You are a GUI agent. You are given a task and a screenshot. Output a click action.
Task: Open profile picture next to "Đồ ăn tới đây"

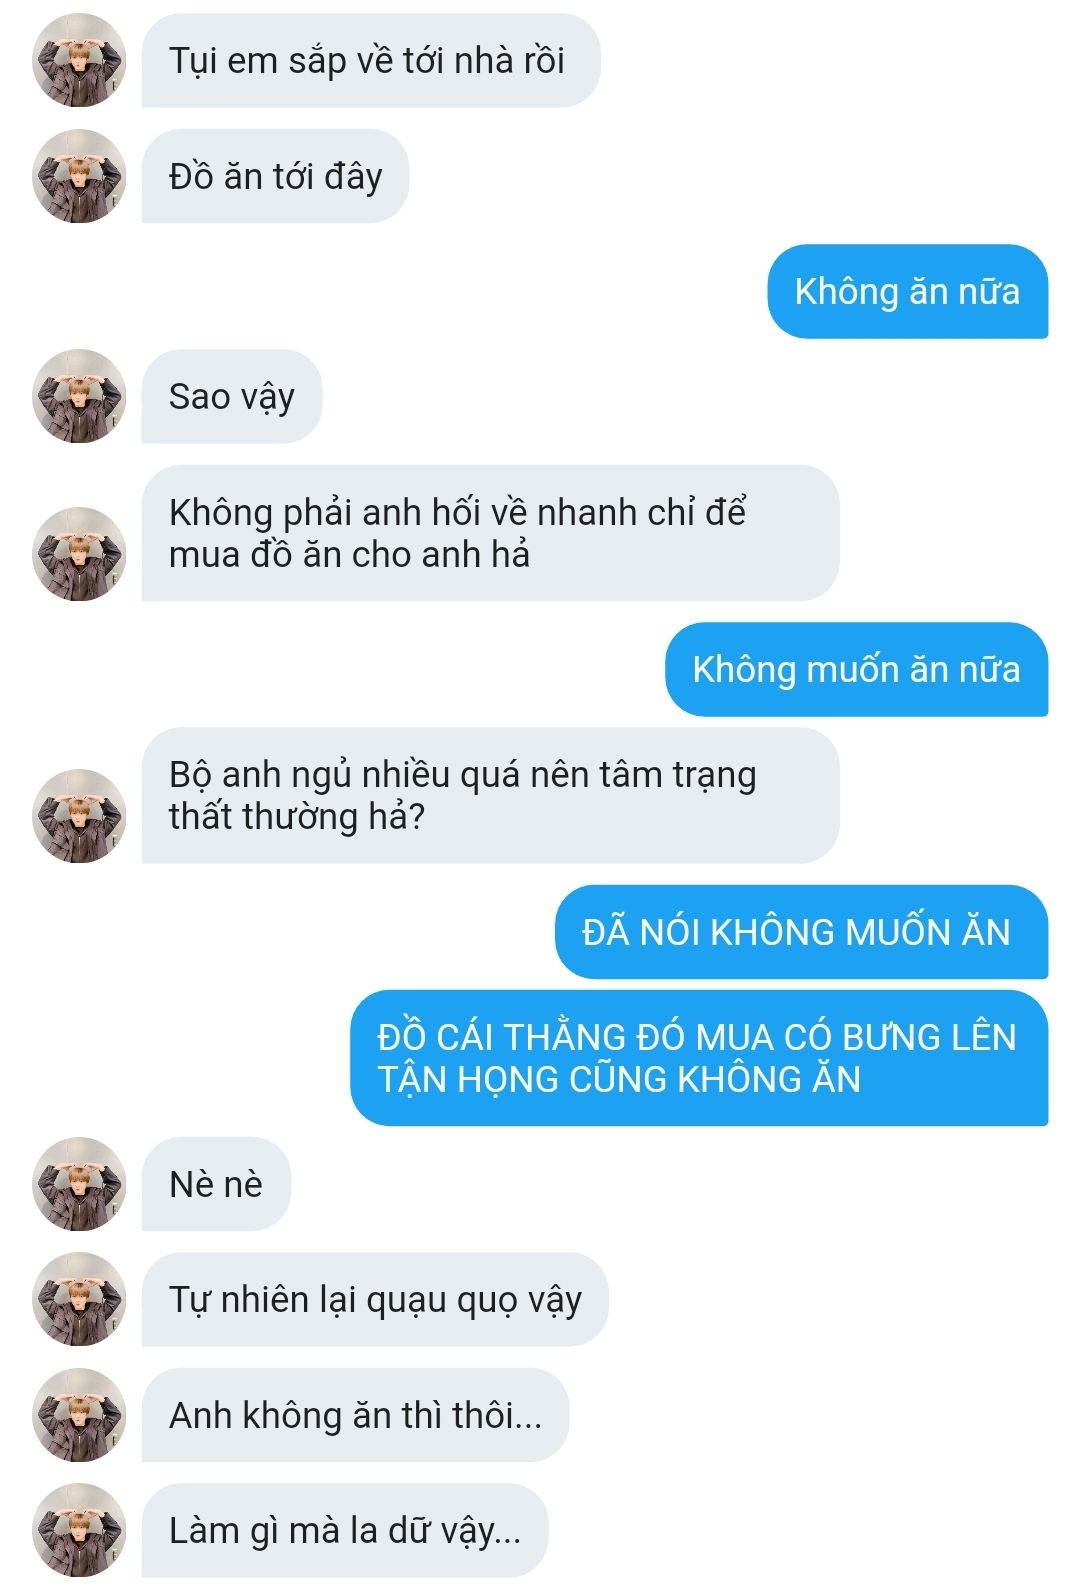pos(80,176)
